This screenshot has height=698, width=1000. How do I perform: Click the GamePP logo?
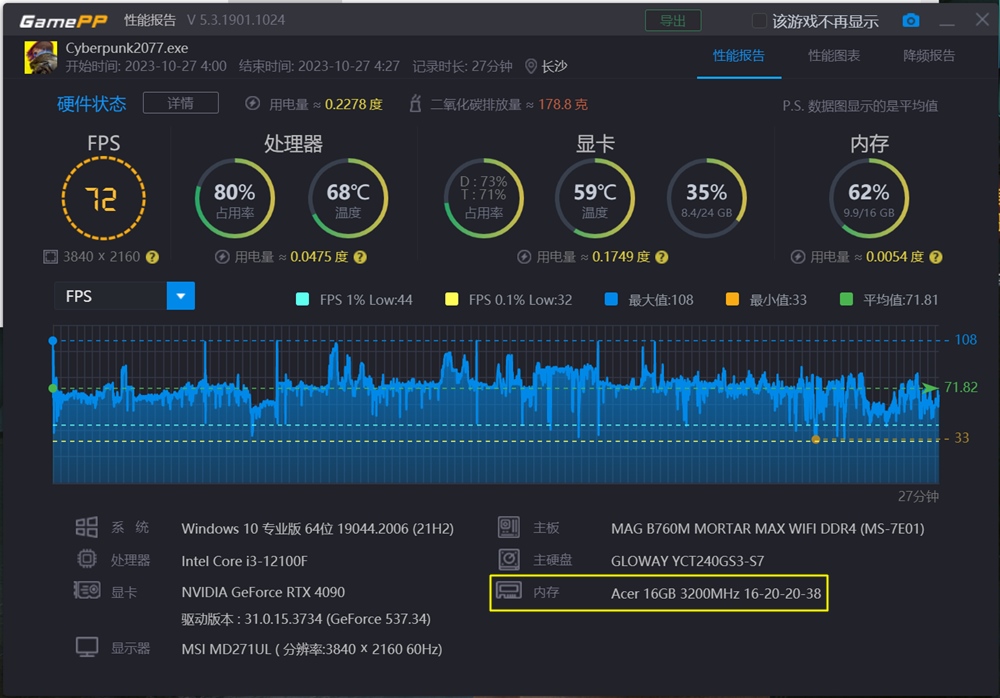pos(63,21)
